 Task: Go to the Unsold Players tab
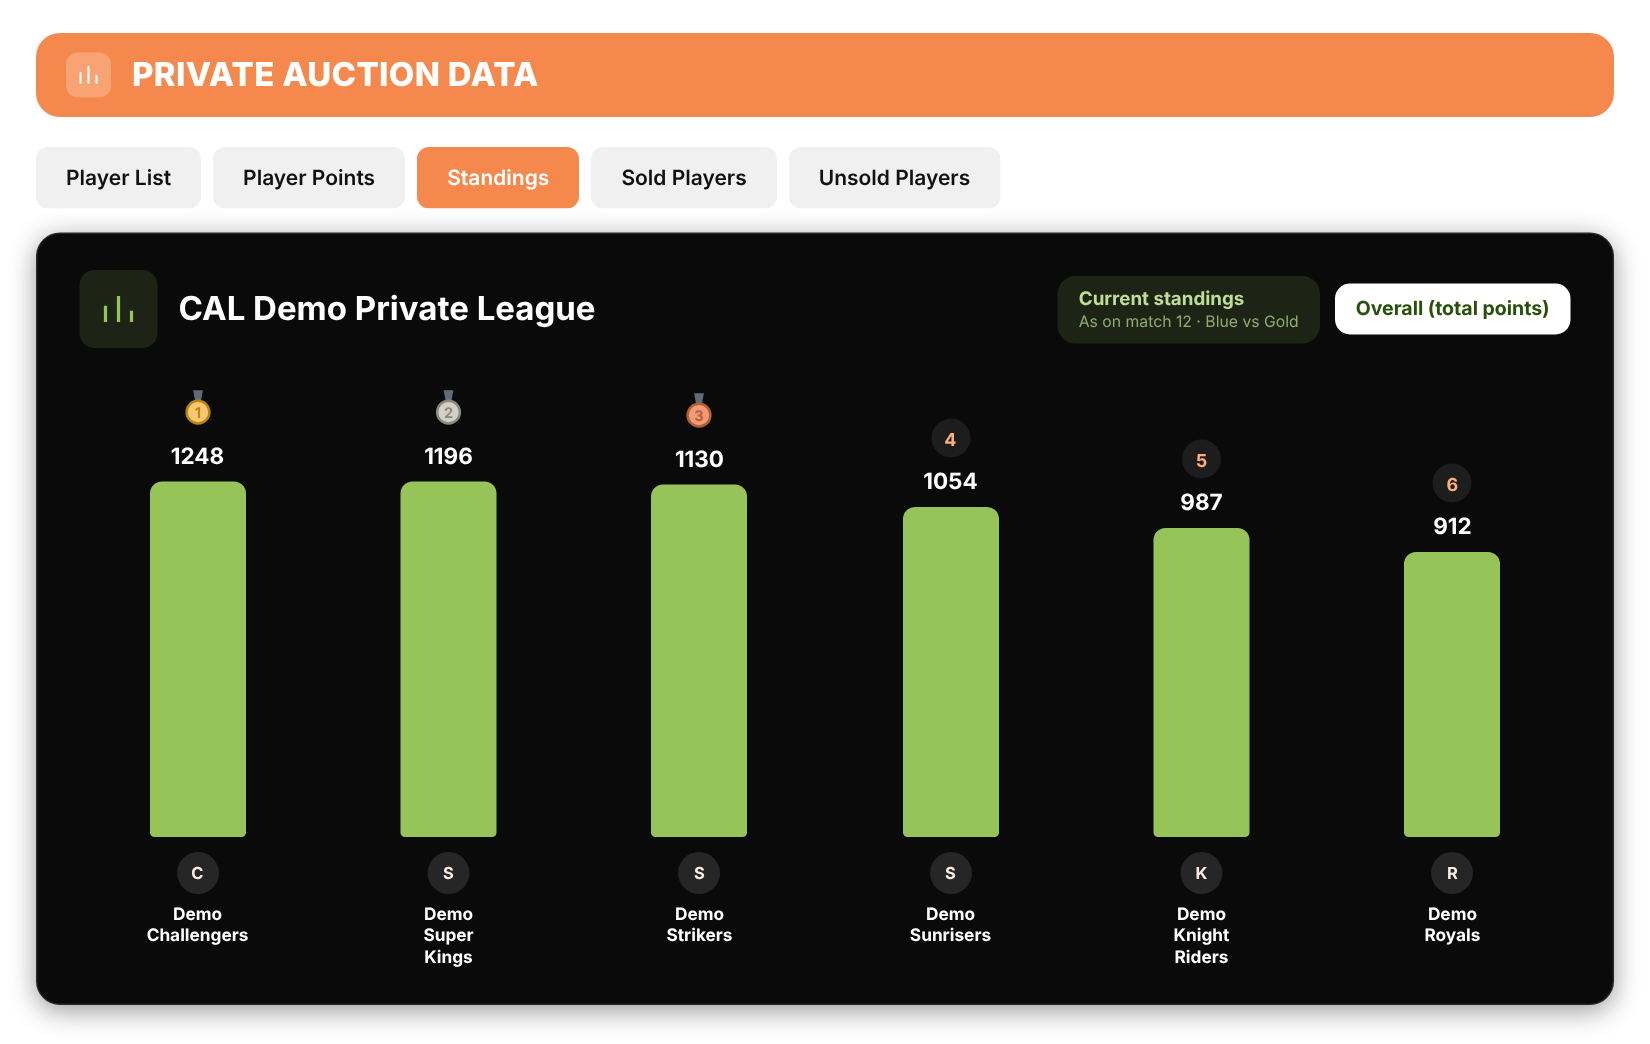click(894, 178)
